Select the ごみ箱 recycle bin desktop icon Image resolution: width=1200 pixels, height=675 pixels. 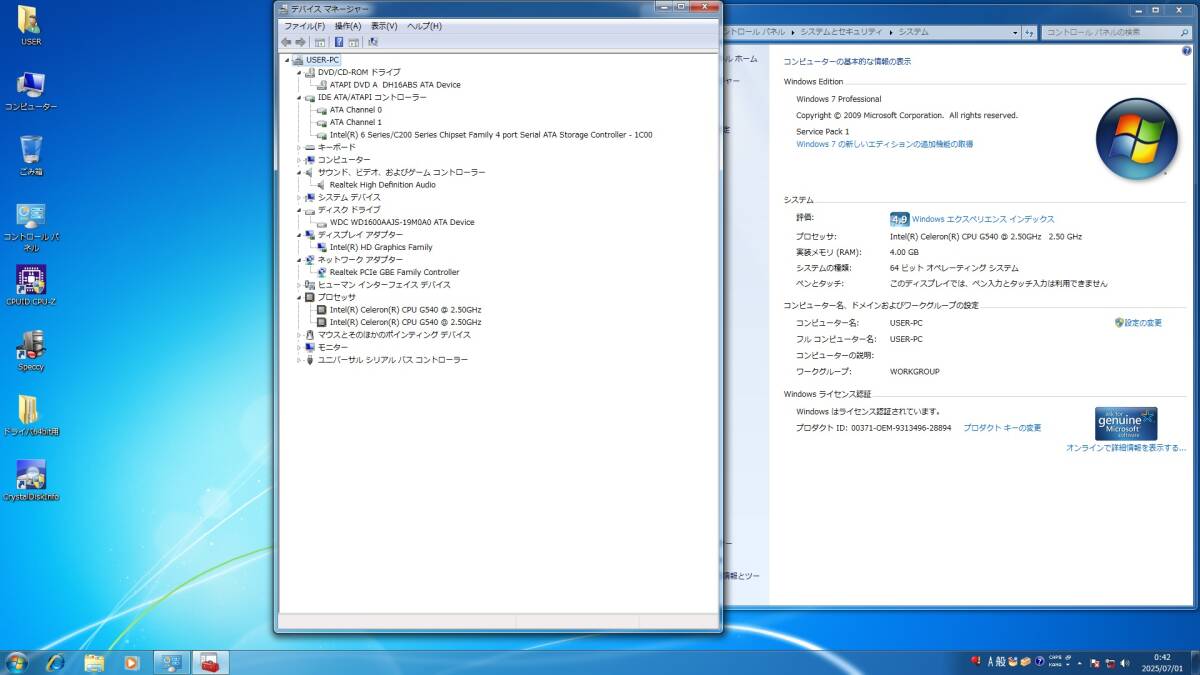pos(31,155)
